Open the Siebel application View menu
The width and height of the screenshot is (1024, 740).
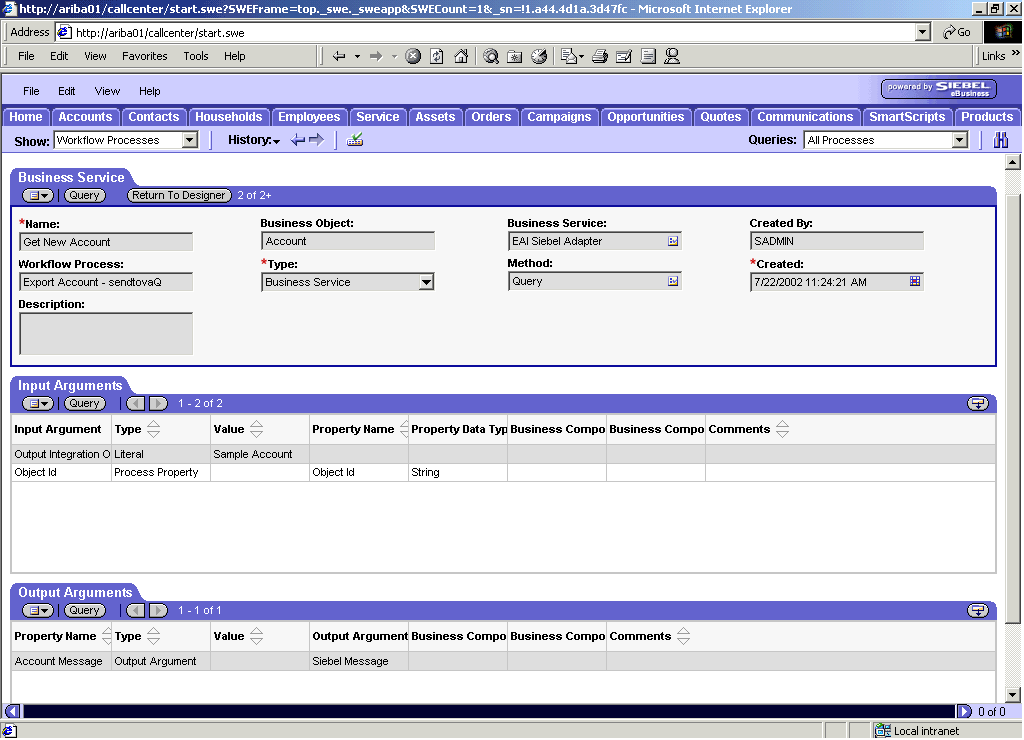coord(107,91)
